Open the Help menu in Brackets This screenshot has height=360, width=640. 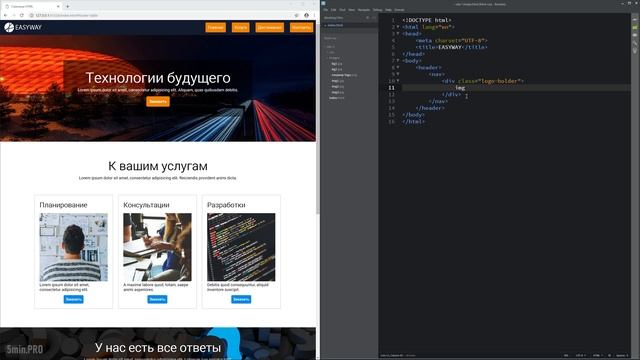pyautogui.click(x=388, y=10)
